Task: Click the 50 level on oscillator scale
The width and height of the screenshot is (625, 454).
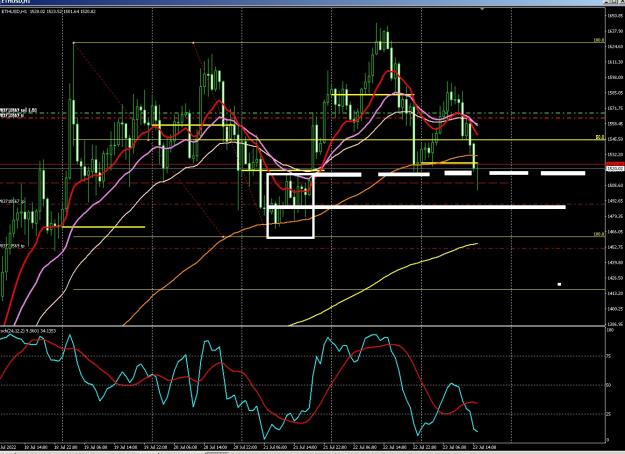Action: point(609,385)
